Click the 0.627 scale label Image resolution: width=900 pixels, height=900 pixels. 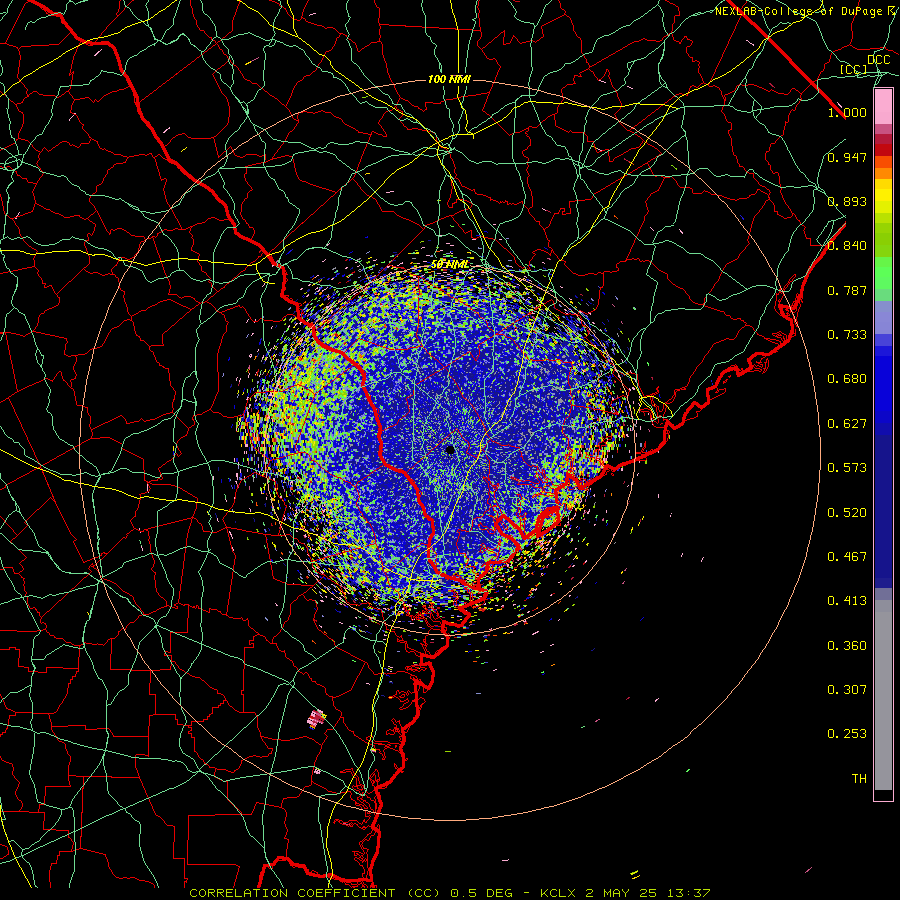pyautogui.click(x=847, y=424)
